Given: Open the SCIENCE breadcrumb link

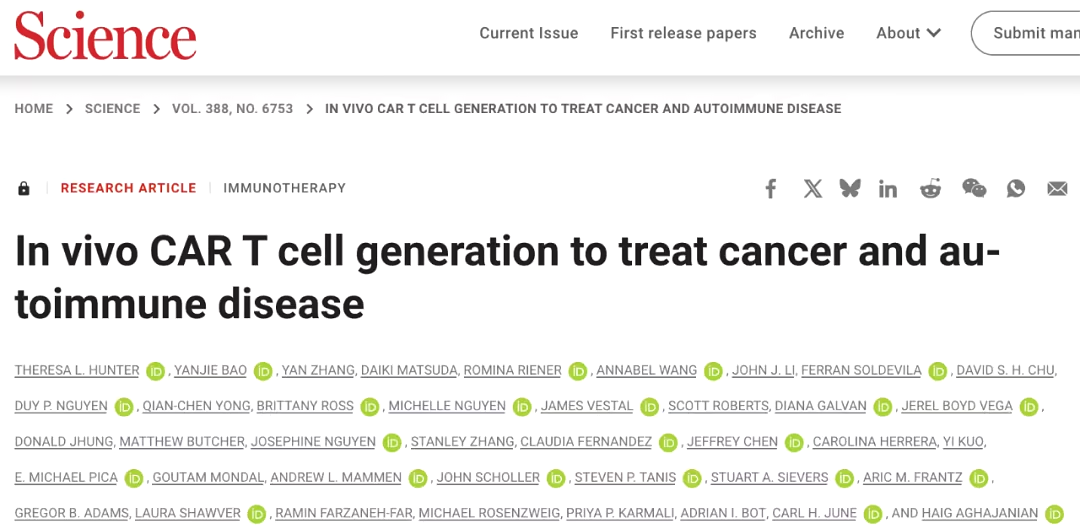Looking at the screenshot, I should coord(112,109).
